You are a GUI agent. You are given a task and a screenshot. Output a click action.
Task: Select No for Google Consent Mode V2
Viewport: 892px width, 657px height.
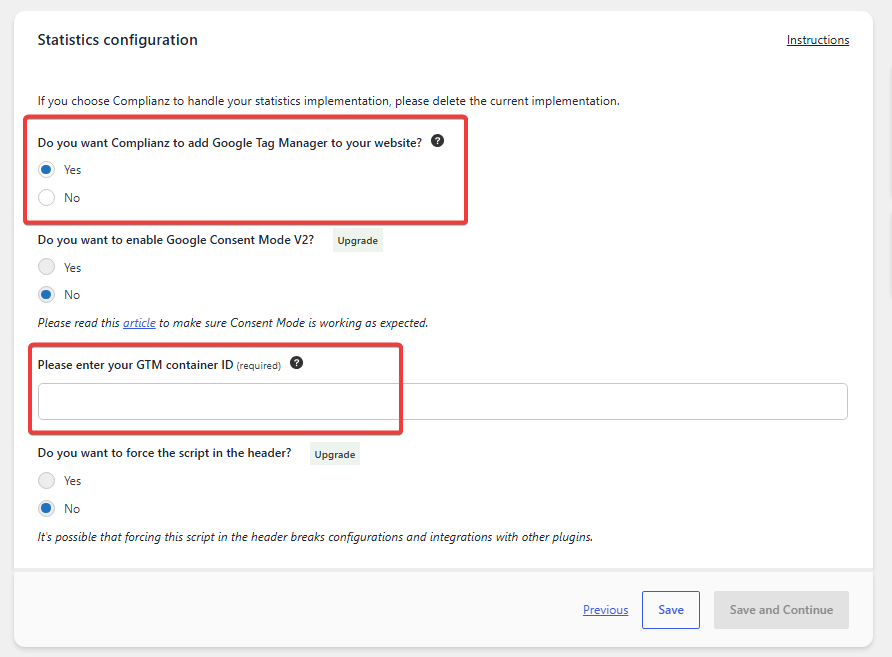(x=47, y=295)
